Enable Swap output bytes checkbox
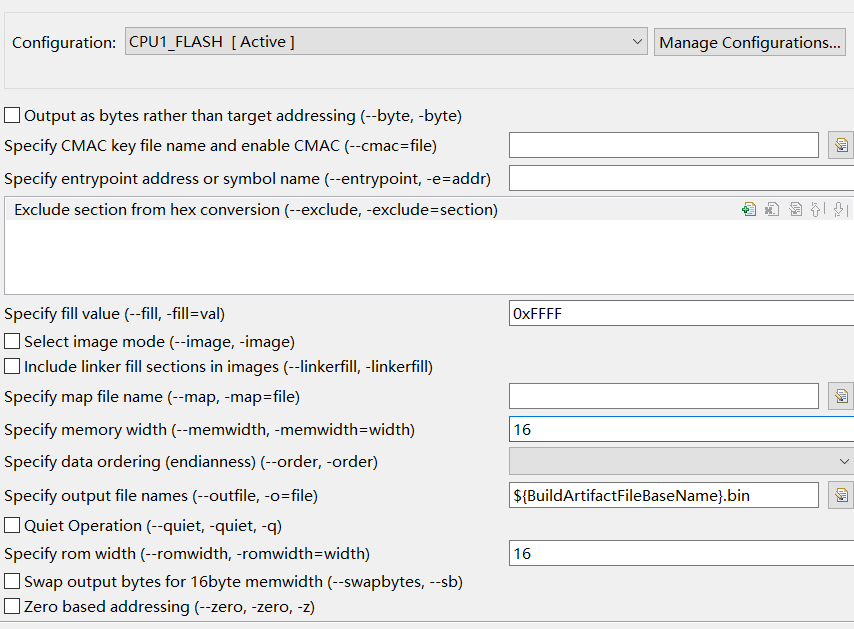The image size is (854, 629). tap(12, 582)
